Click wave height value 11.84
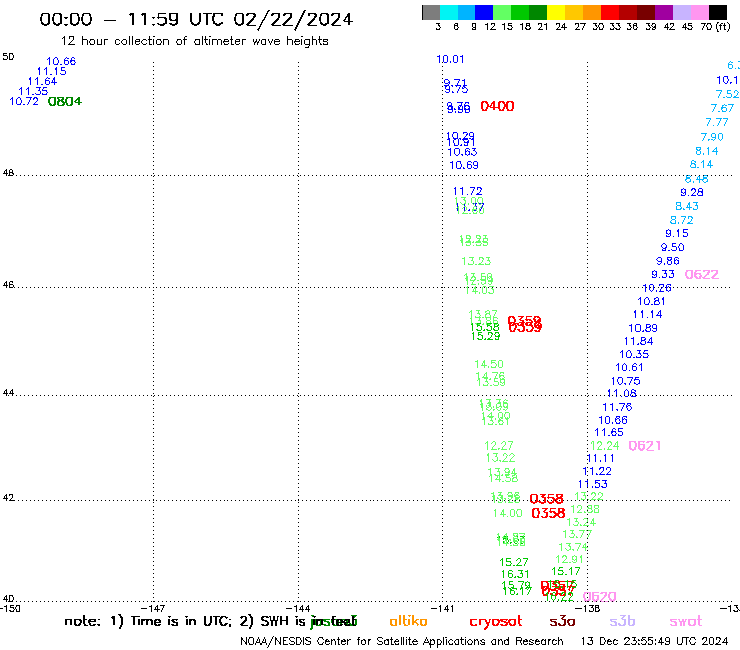 [639, 341]
